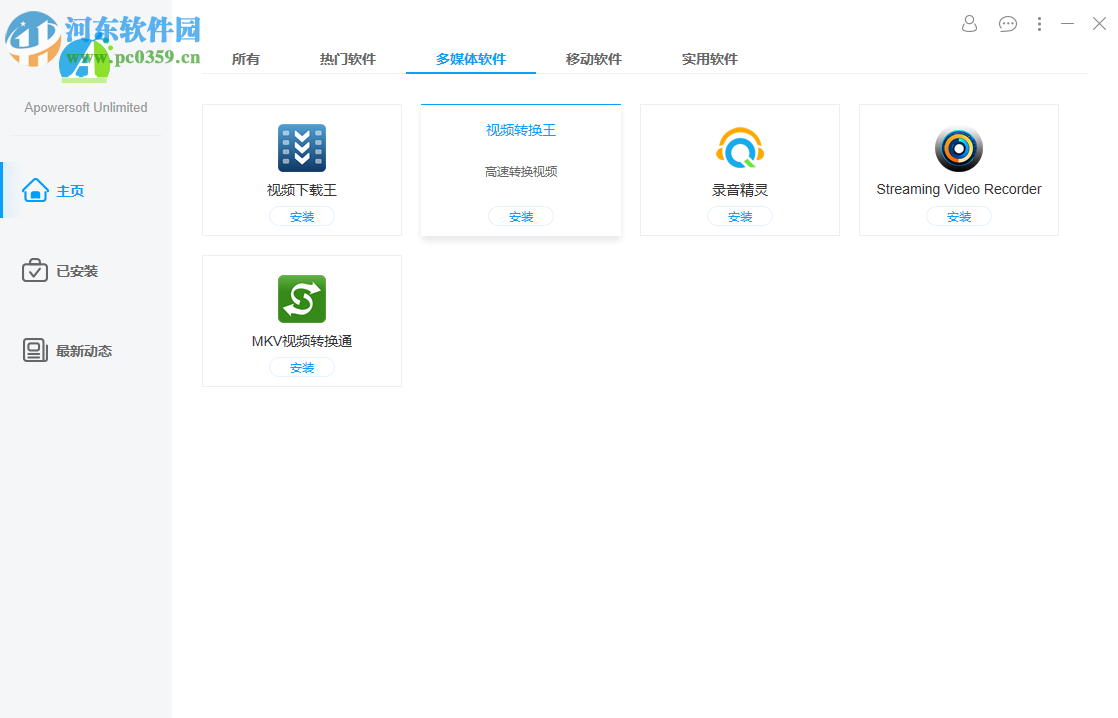Click the MKV视频转换通 green icon

tap(301, 298)
